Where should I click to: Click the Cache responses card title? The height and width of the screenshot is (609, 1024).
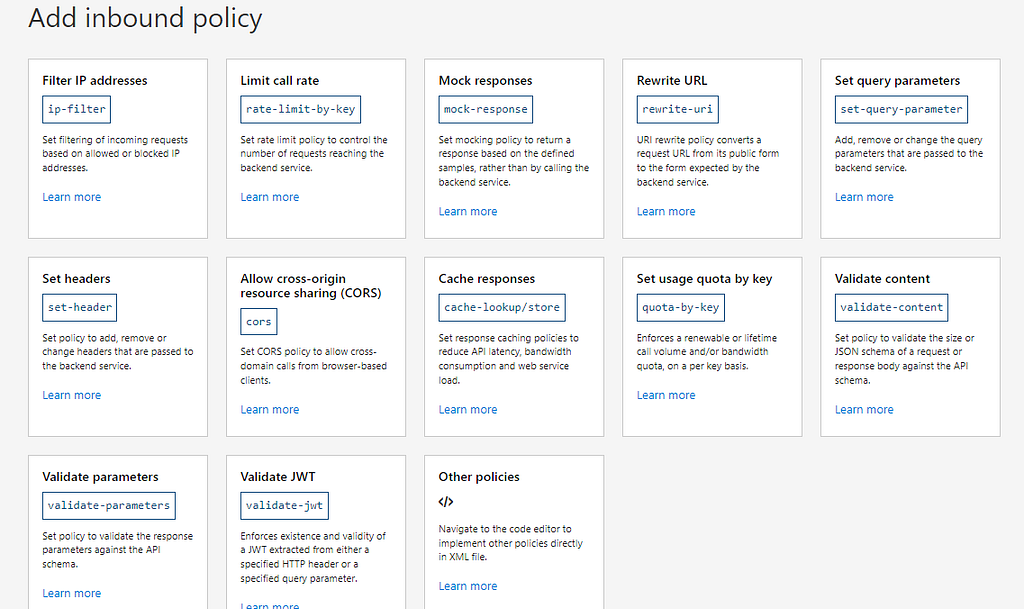[x=487, y=279]
